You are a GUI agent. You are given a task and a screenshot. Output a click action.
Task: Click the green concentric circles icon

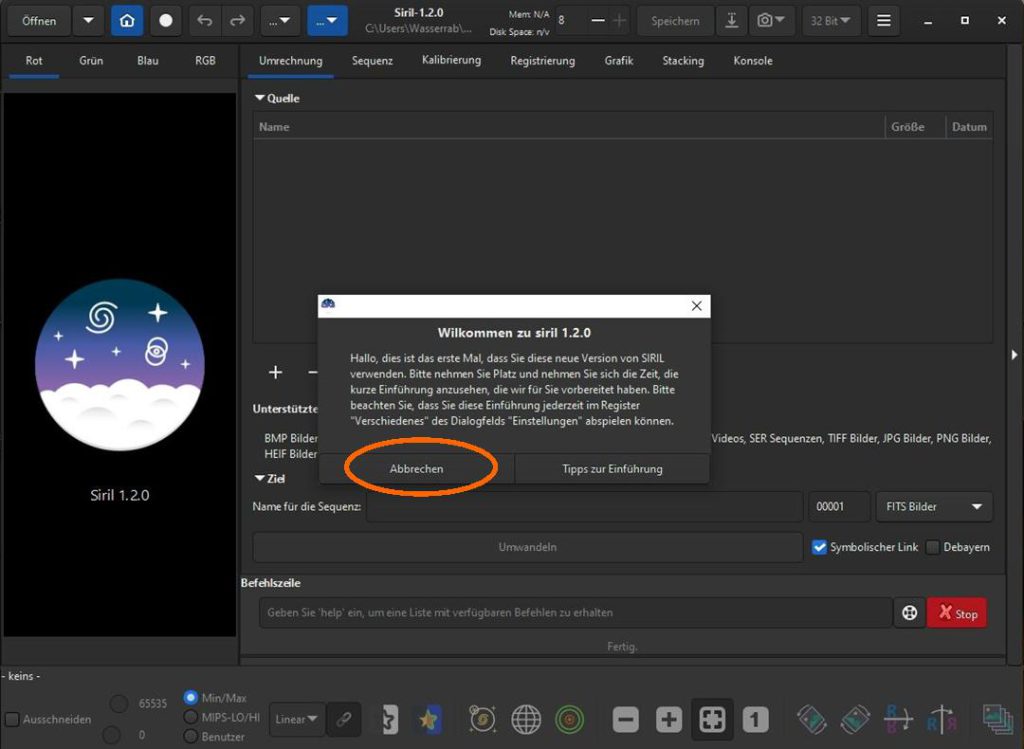(570, 719)
